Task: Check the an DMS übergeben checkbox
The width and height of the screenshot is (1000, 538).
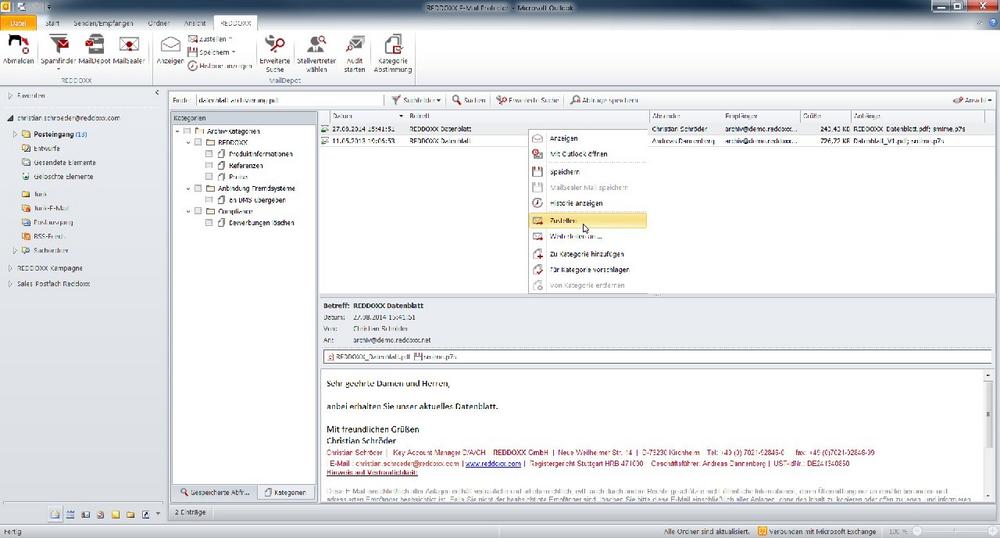Action: [209, 200]
